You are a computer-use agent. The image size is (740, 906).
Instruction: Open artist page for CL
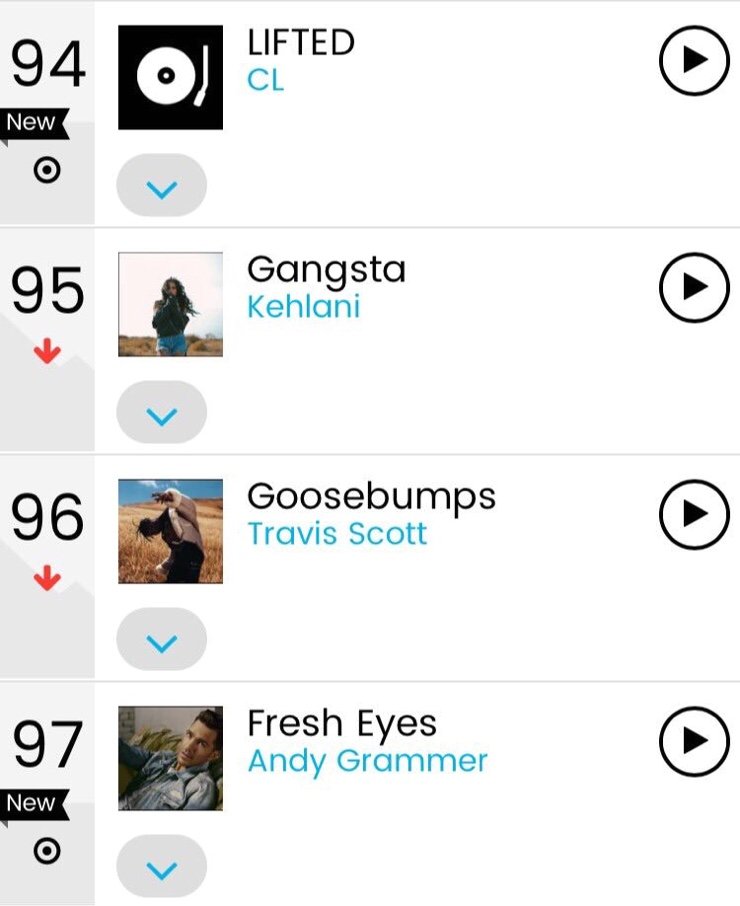pyautogui.click(x=266, y=80)
